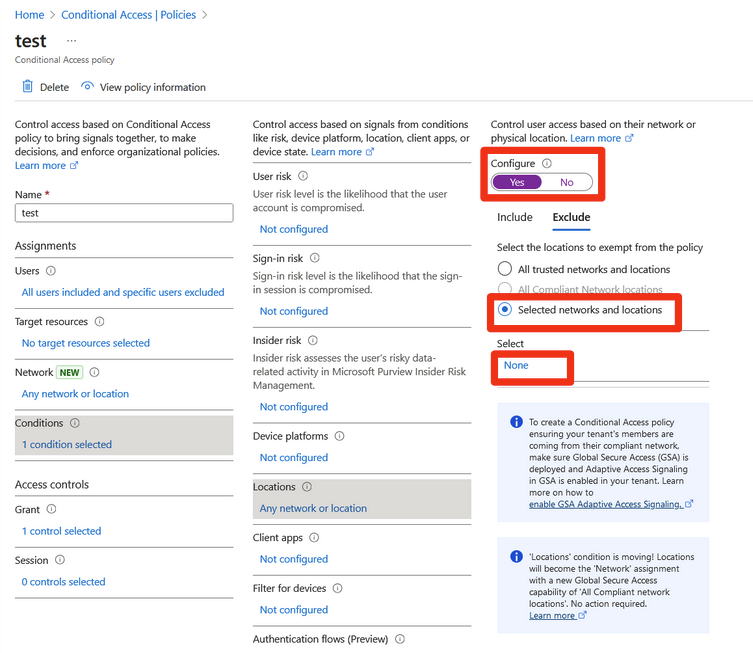Viewport: 753px width, 653px height.
Task: Click the View policy information eye icon
Action: tap(87, 87)
